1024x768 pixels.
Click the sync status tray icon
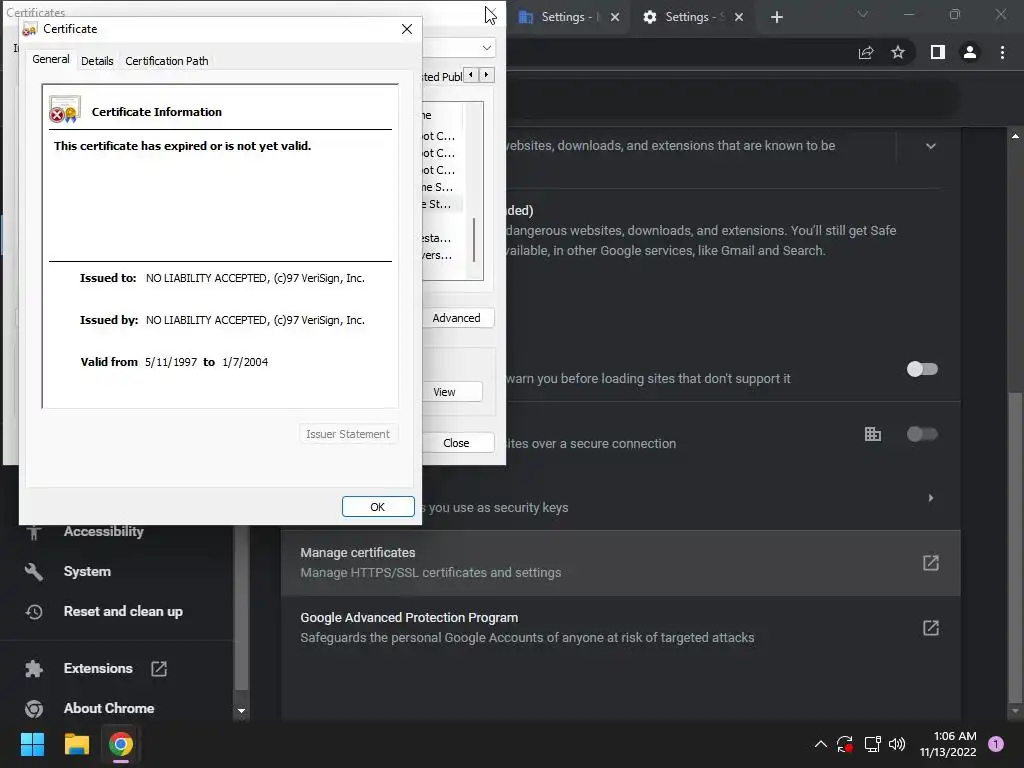click(845, 744)
